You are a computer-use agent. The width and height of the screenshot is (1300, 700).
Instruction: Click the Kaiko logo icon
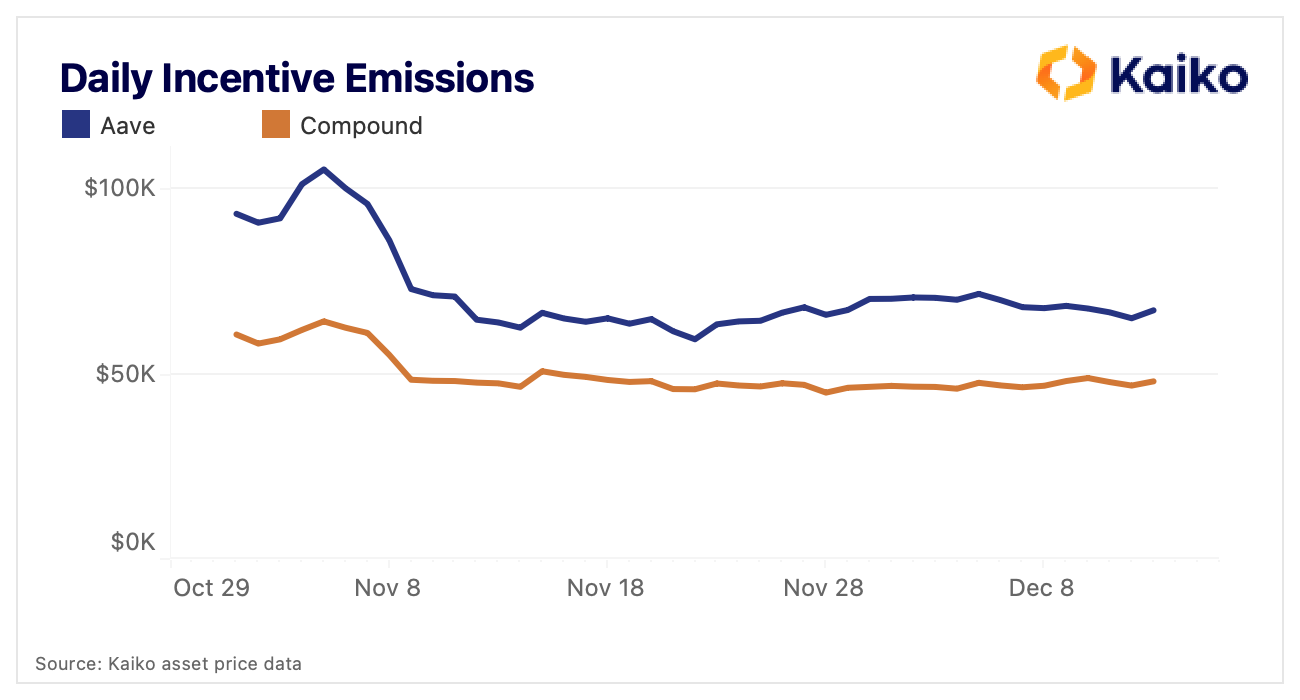click(x=1067, y=73)
